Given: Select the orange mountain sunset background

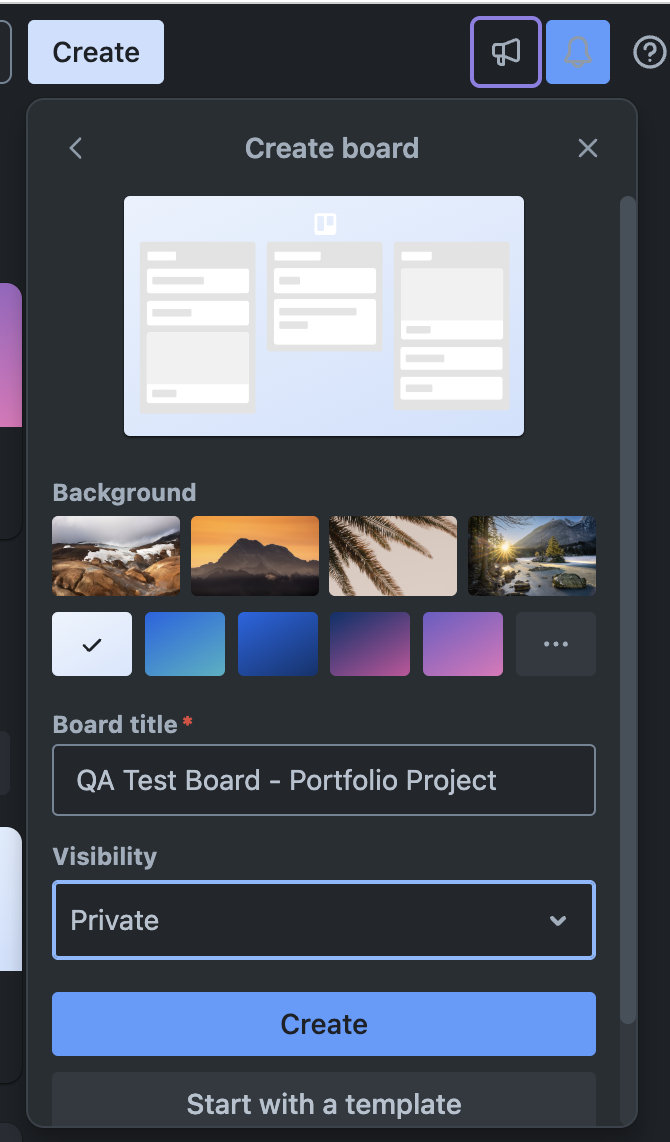Looking at the screenshot, I should 255,556.
